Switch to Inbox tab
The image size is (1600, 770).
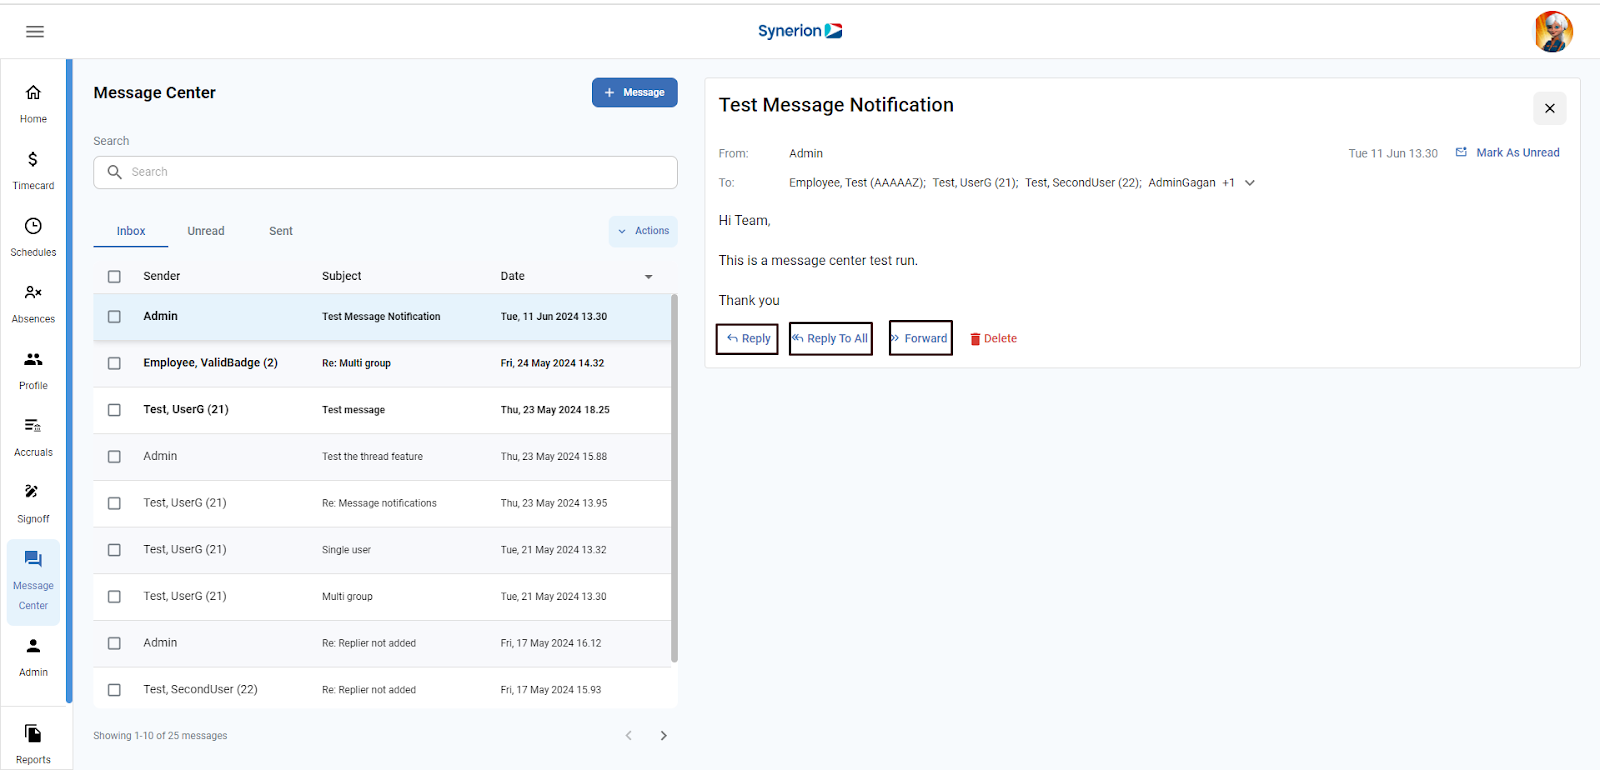131,231
